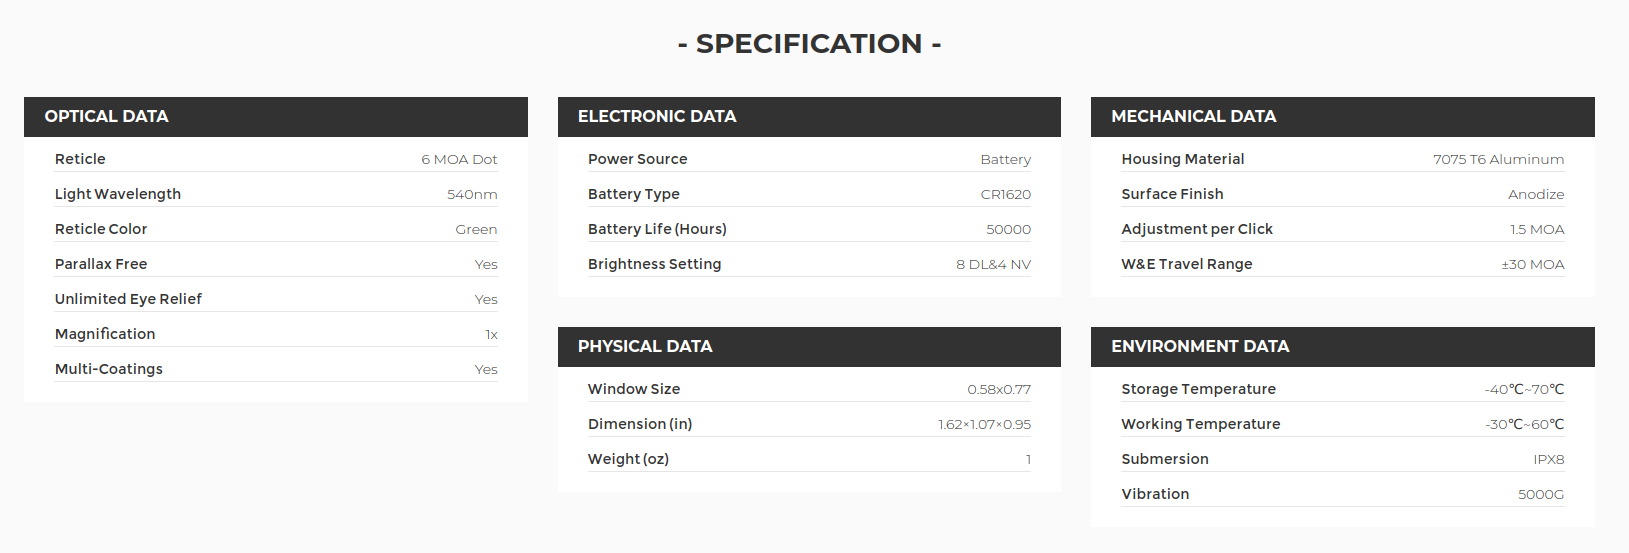Select the MECHANICAL DATA table header
This screenshot has width=1629, height=553.
(x=1343, y=117)
